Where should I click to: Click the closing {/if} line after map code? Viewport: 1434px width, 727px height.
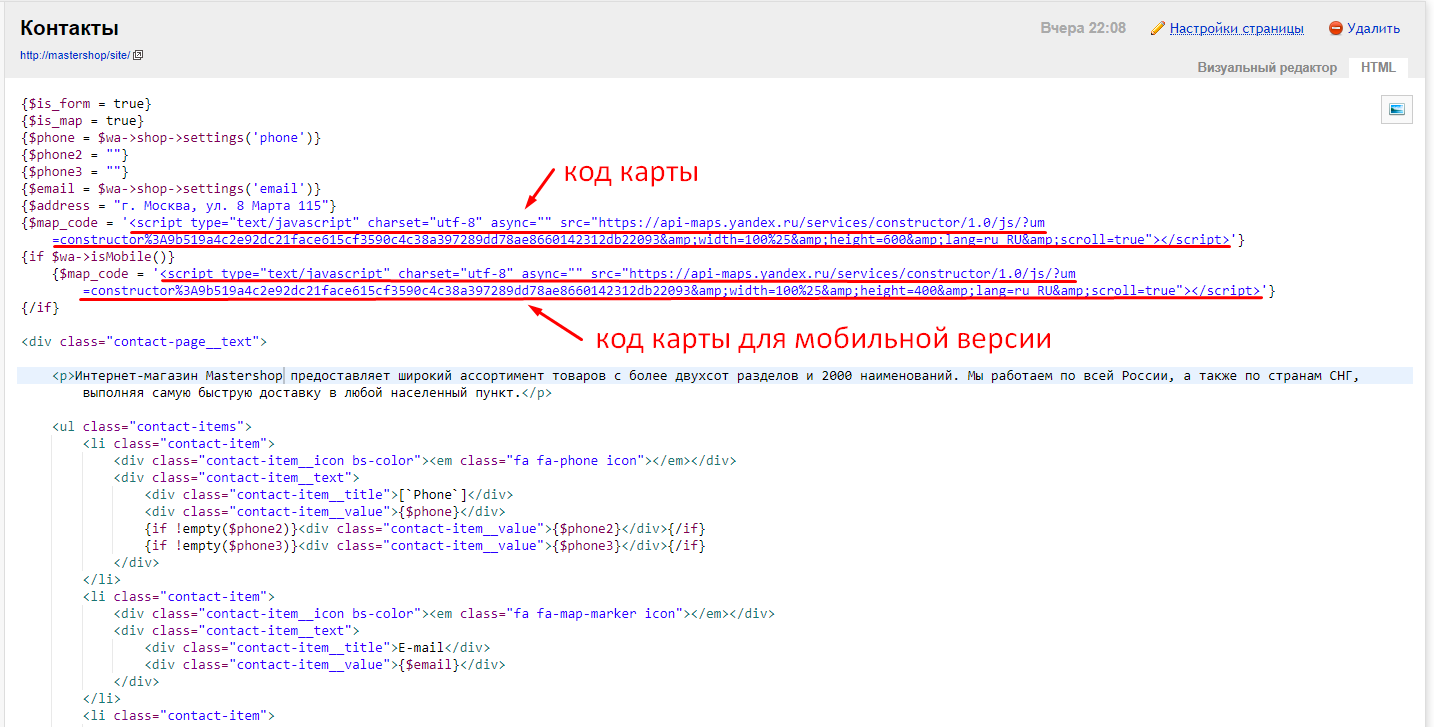click(40, 307)
